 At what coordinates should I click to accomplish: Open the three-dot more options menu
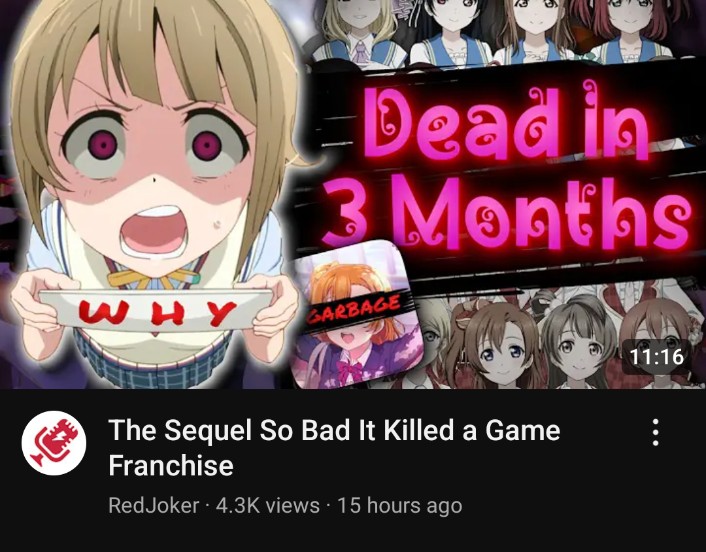[656, 432]
